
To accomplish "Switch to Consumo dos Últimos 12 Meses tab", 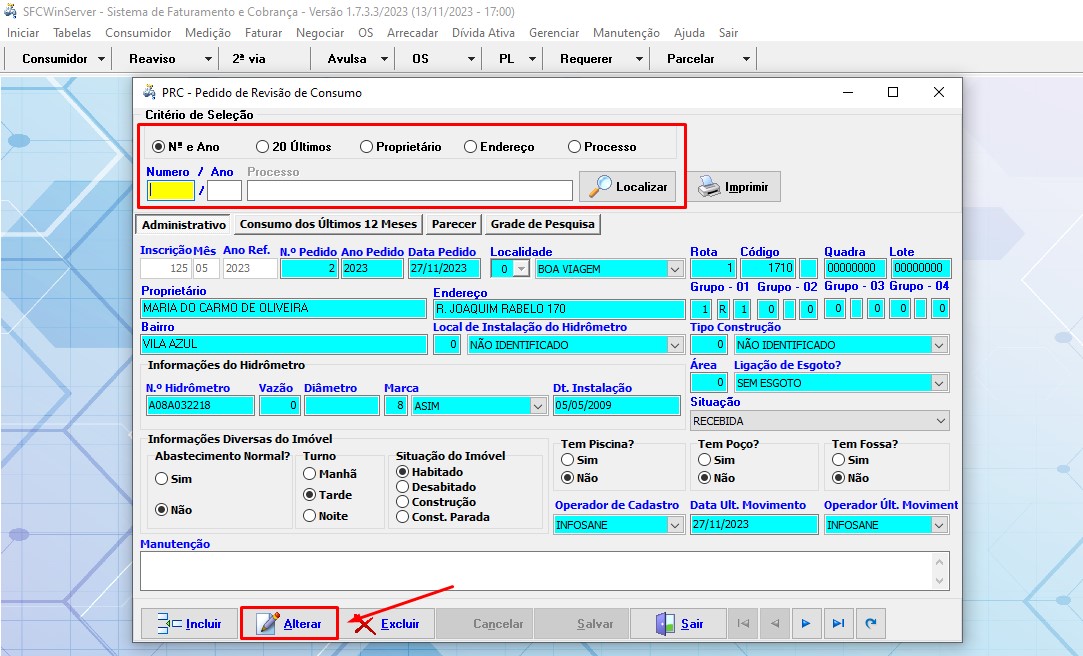I will [x=328, y=224].
